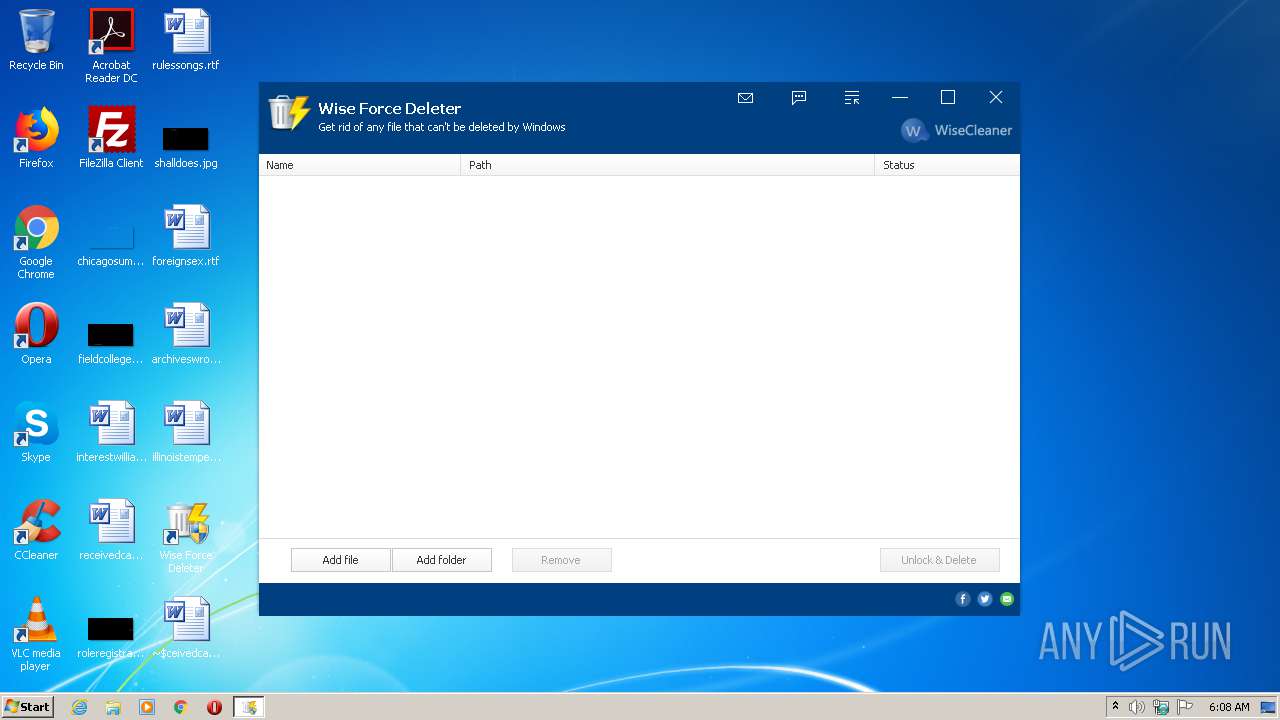Open the network tray icon
This screenshot has width=1280, height=720.
[x=1161, y=707]
